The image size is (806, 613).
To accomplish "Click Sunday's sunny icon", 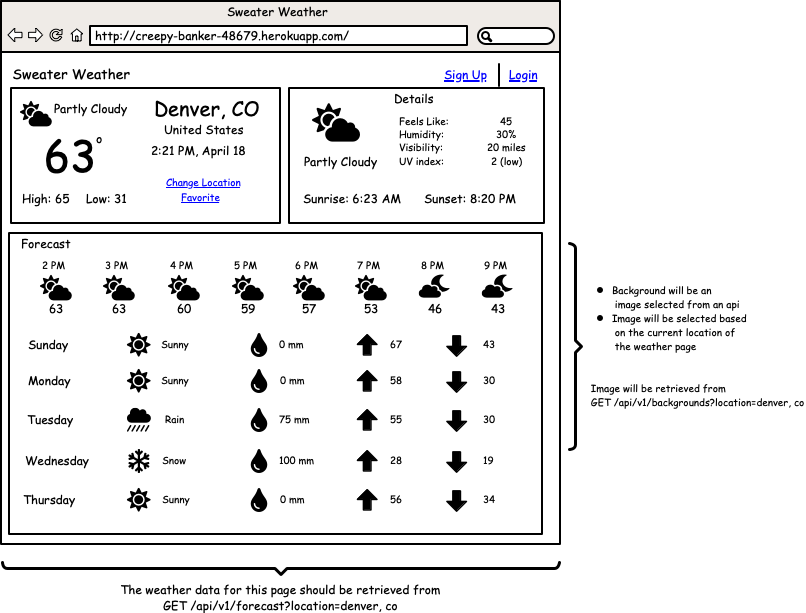I will tap(138, 345).
